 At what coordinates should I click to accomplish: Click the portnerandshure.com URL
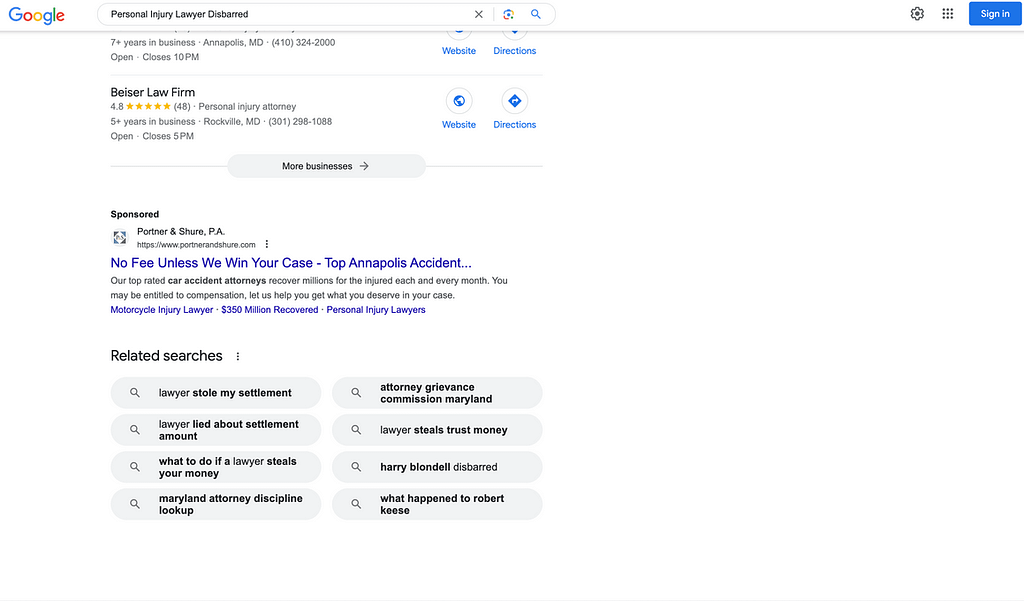coord(196,245)
